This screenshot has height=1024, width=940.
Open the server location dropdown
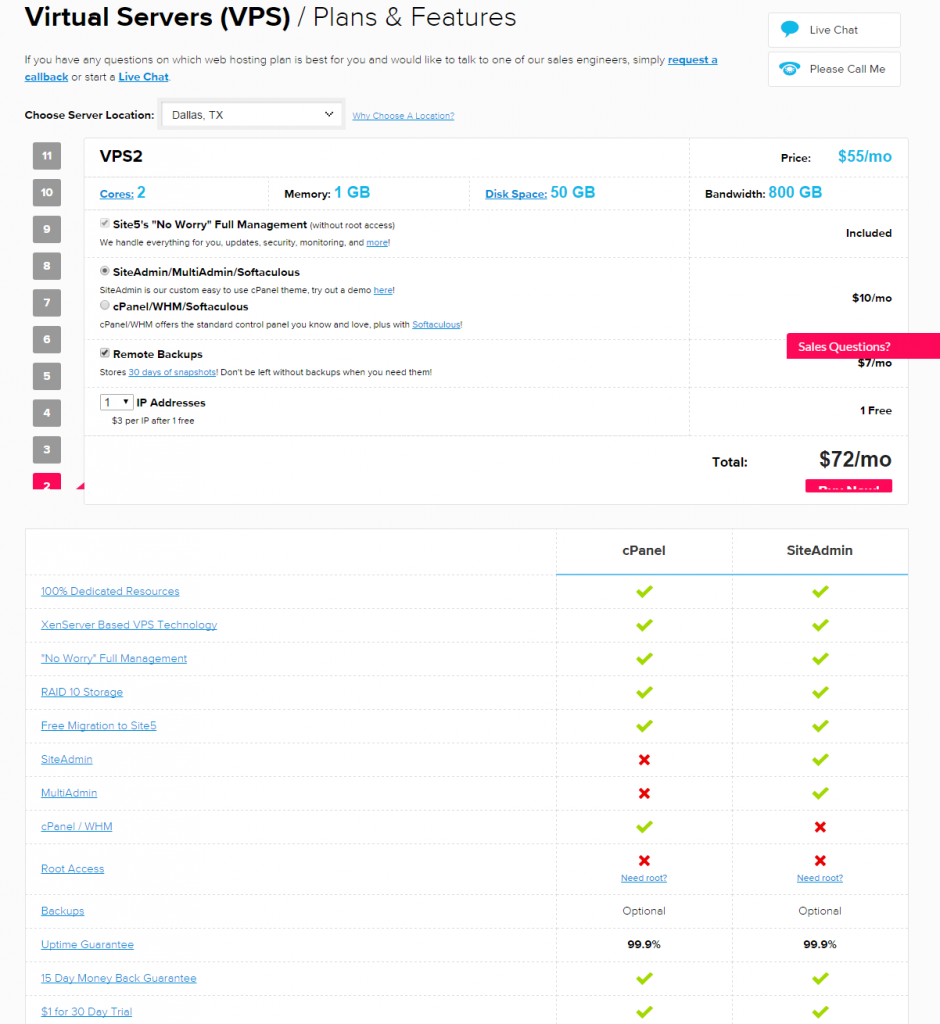[251, 114]
